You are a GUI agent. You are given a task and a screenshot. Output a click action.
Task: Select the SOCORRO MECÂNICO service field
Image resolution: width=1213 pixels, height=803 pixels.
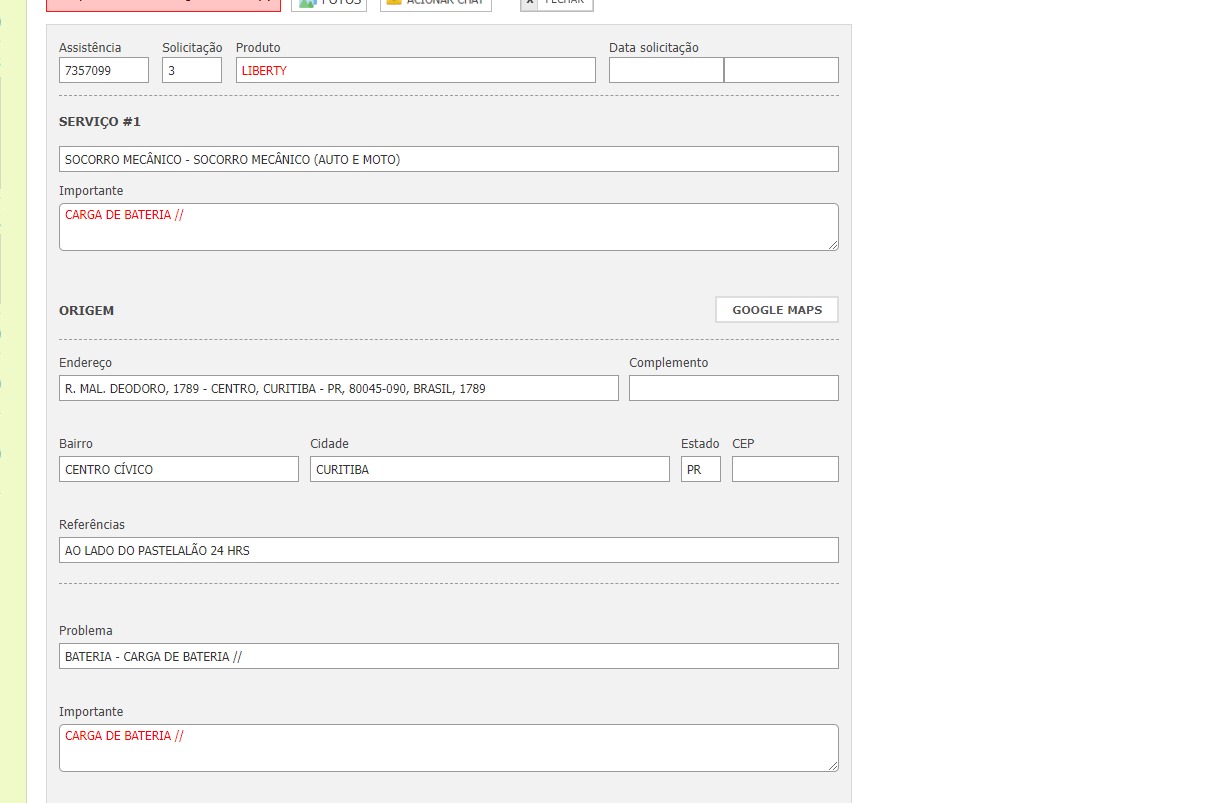[x=449, y=159]
